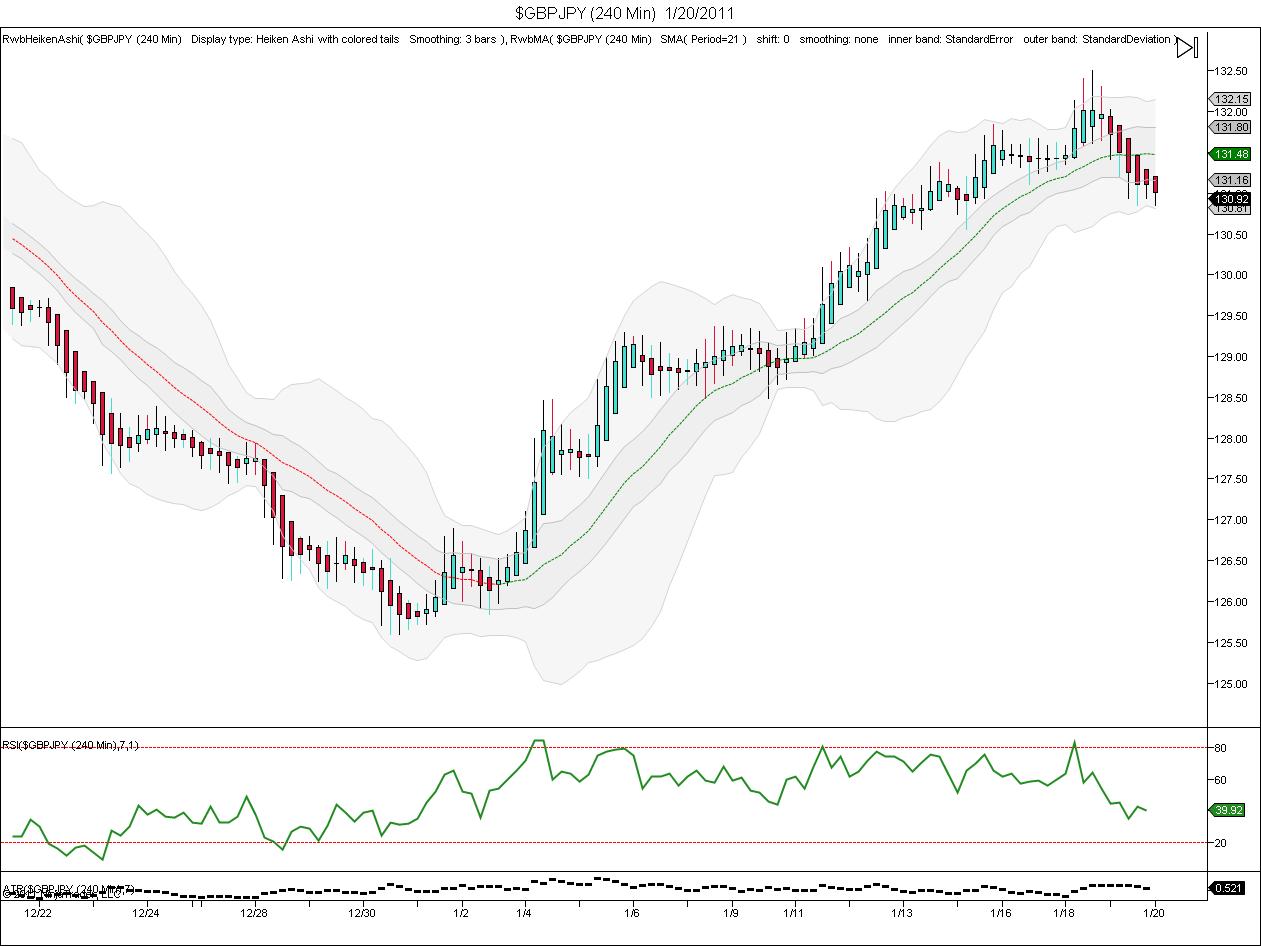Click the 12/22 date on the time axis
This screenshot has height=946, width=1261.
click(x=38, y=912)
